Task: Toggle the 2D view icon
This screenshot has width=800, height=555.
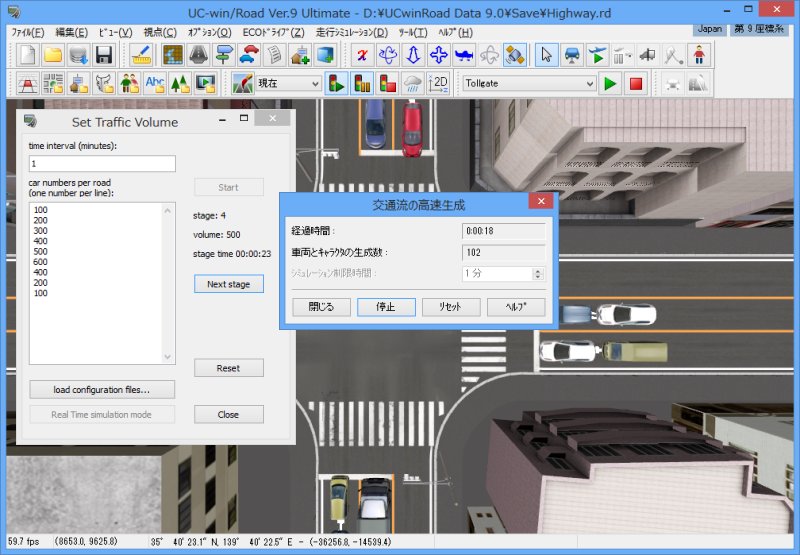Action: tap(438, 84)
